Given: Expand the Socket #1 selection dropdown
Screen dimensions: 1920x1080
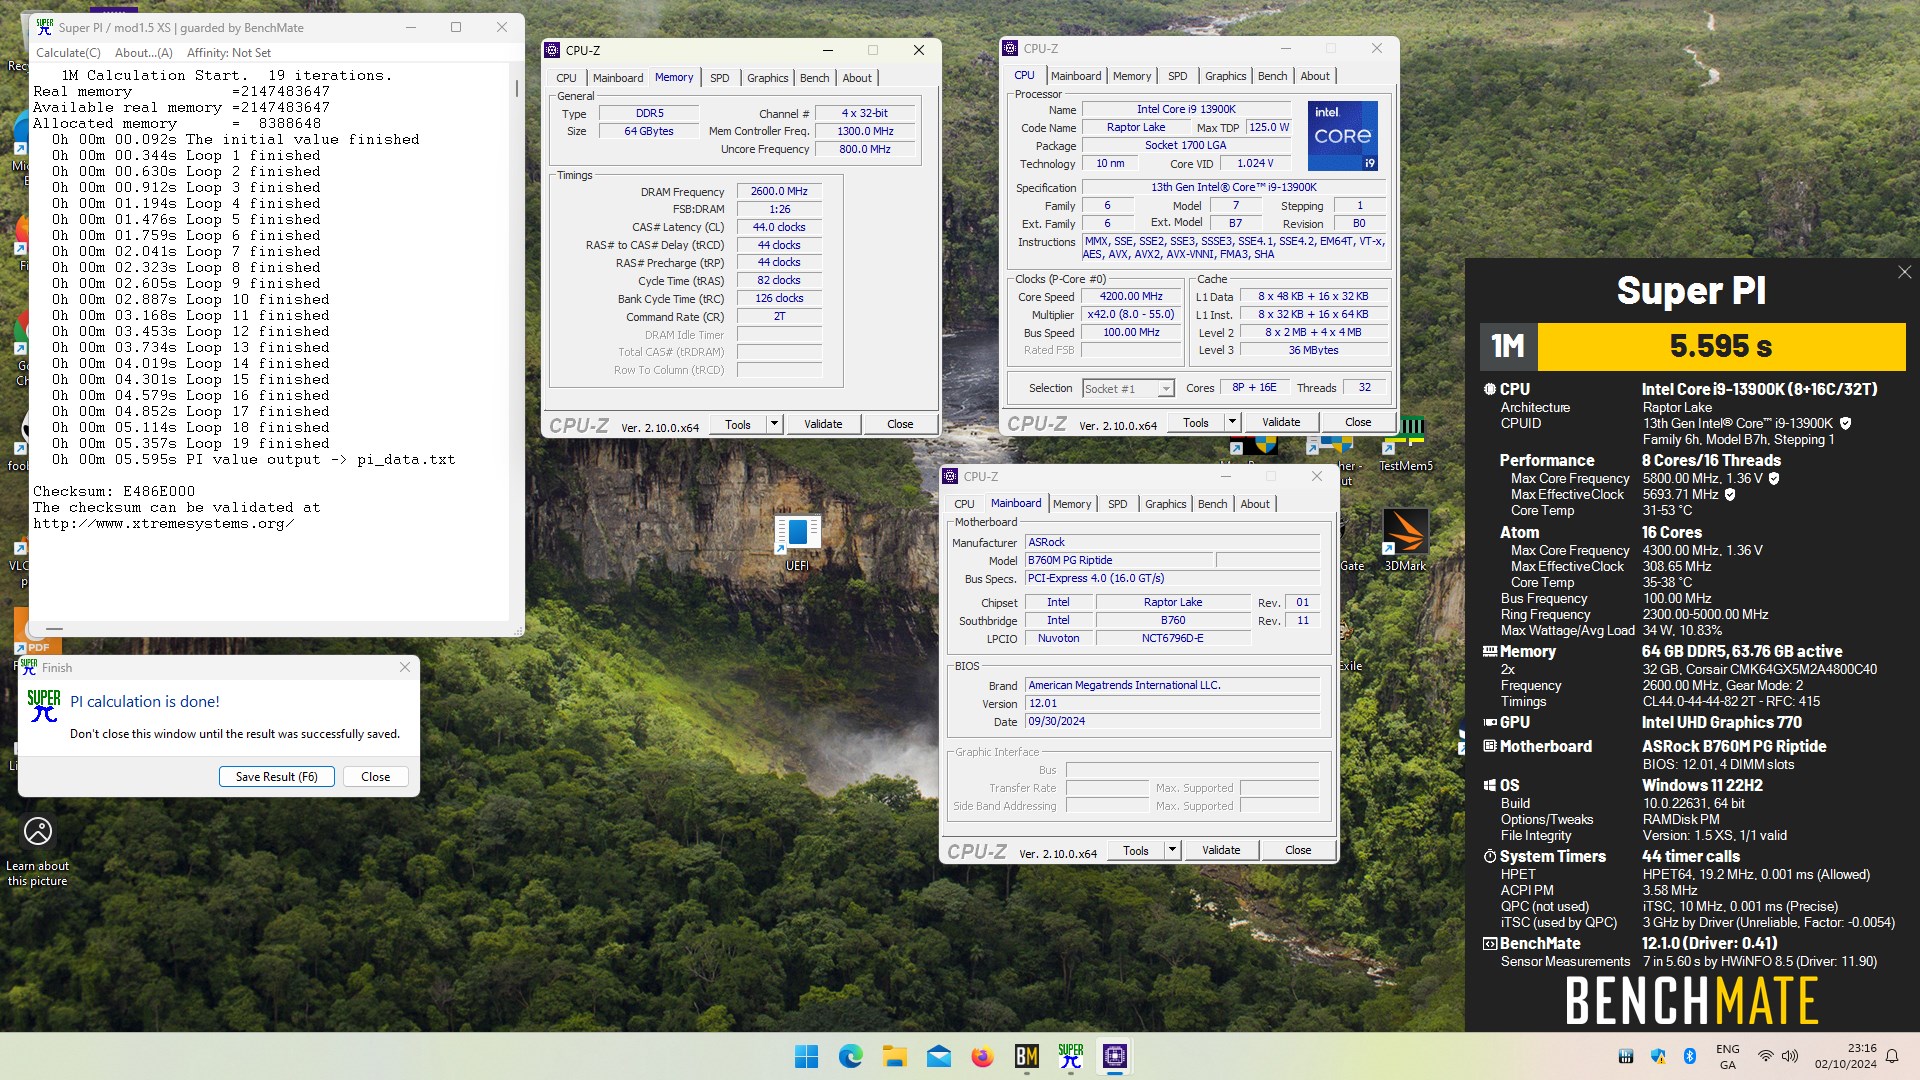Looking at the screenshot, I should point(1165,389).
